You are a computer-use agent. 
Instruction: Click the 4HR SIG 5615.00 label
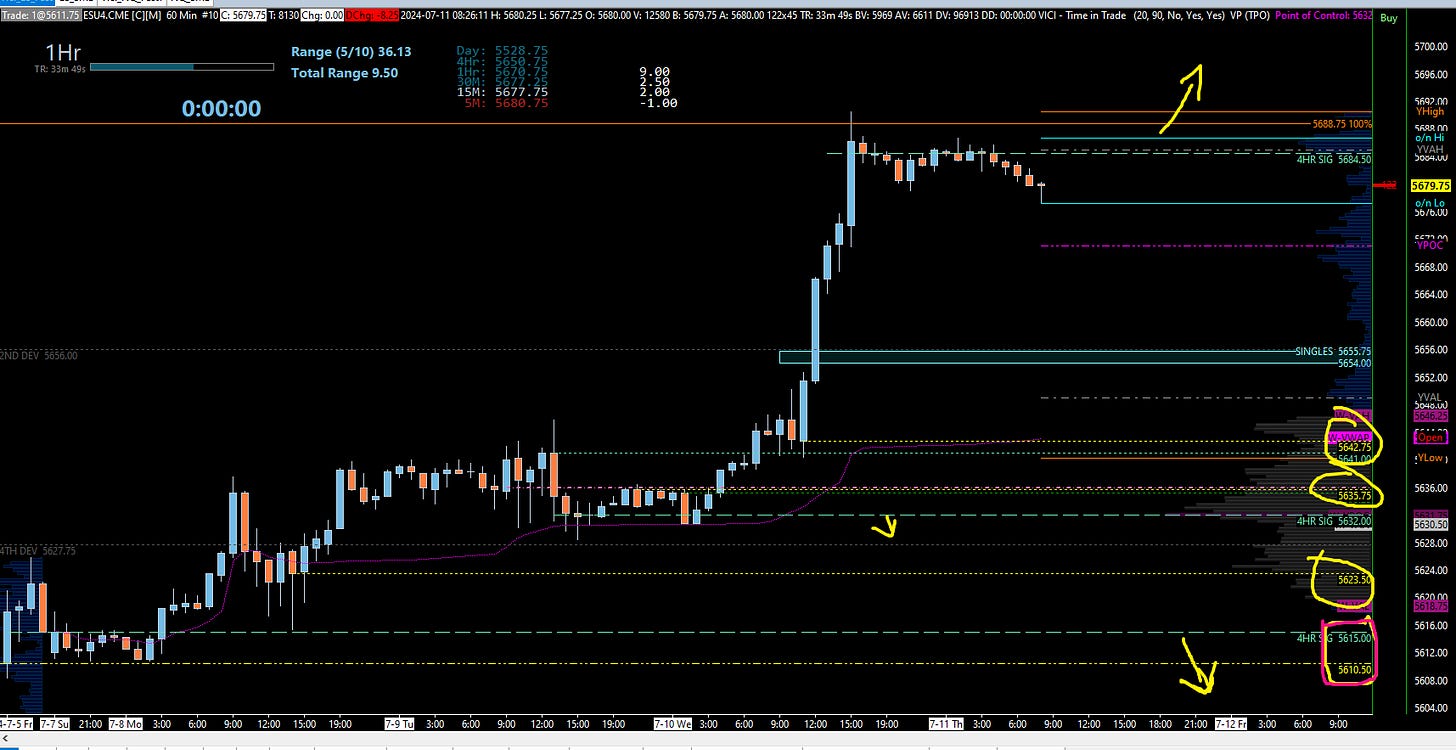pyautogui.click(x=1334, y=638)
